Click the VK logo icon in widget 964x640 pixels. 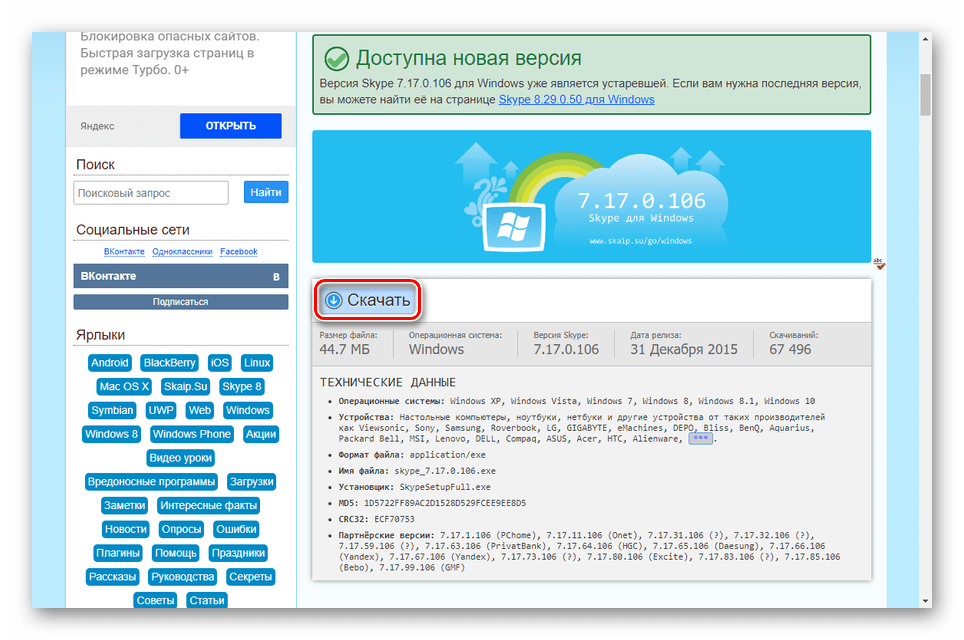click(x=276, y=277)
